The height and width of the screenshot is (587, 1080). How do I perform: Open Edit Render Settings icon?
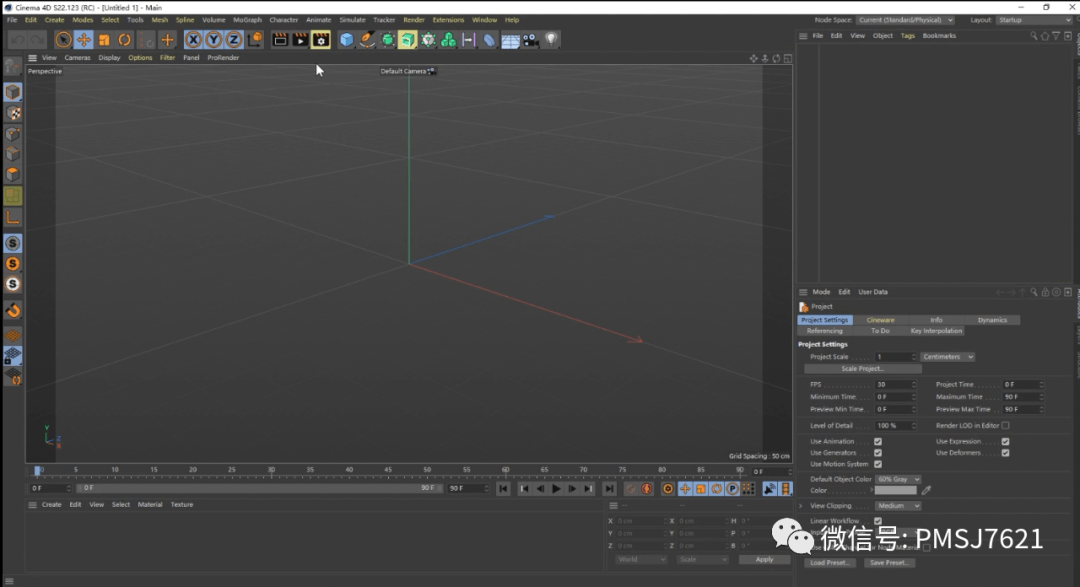coord(321,40)
